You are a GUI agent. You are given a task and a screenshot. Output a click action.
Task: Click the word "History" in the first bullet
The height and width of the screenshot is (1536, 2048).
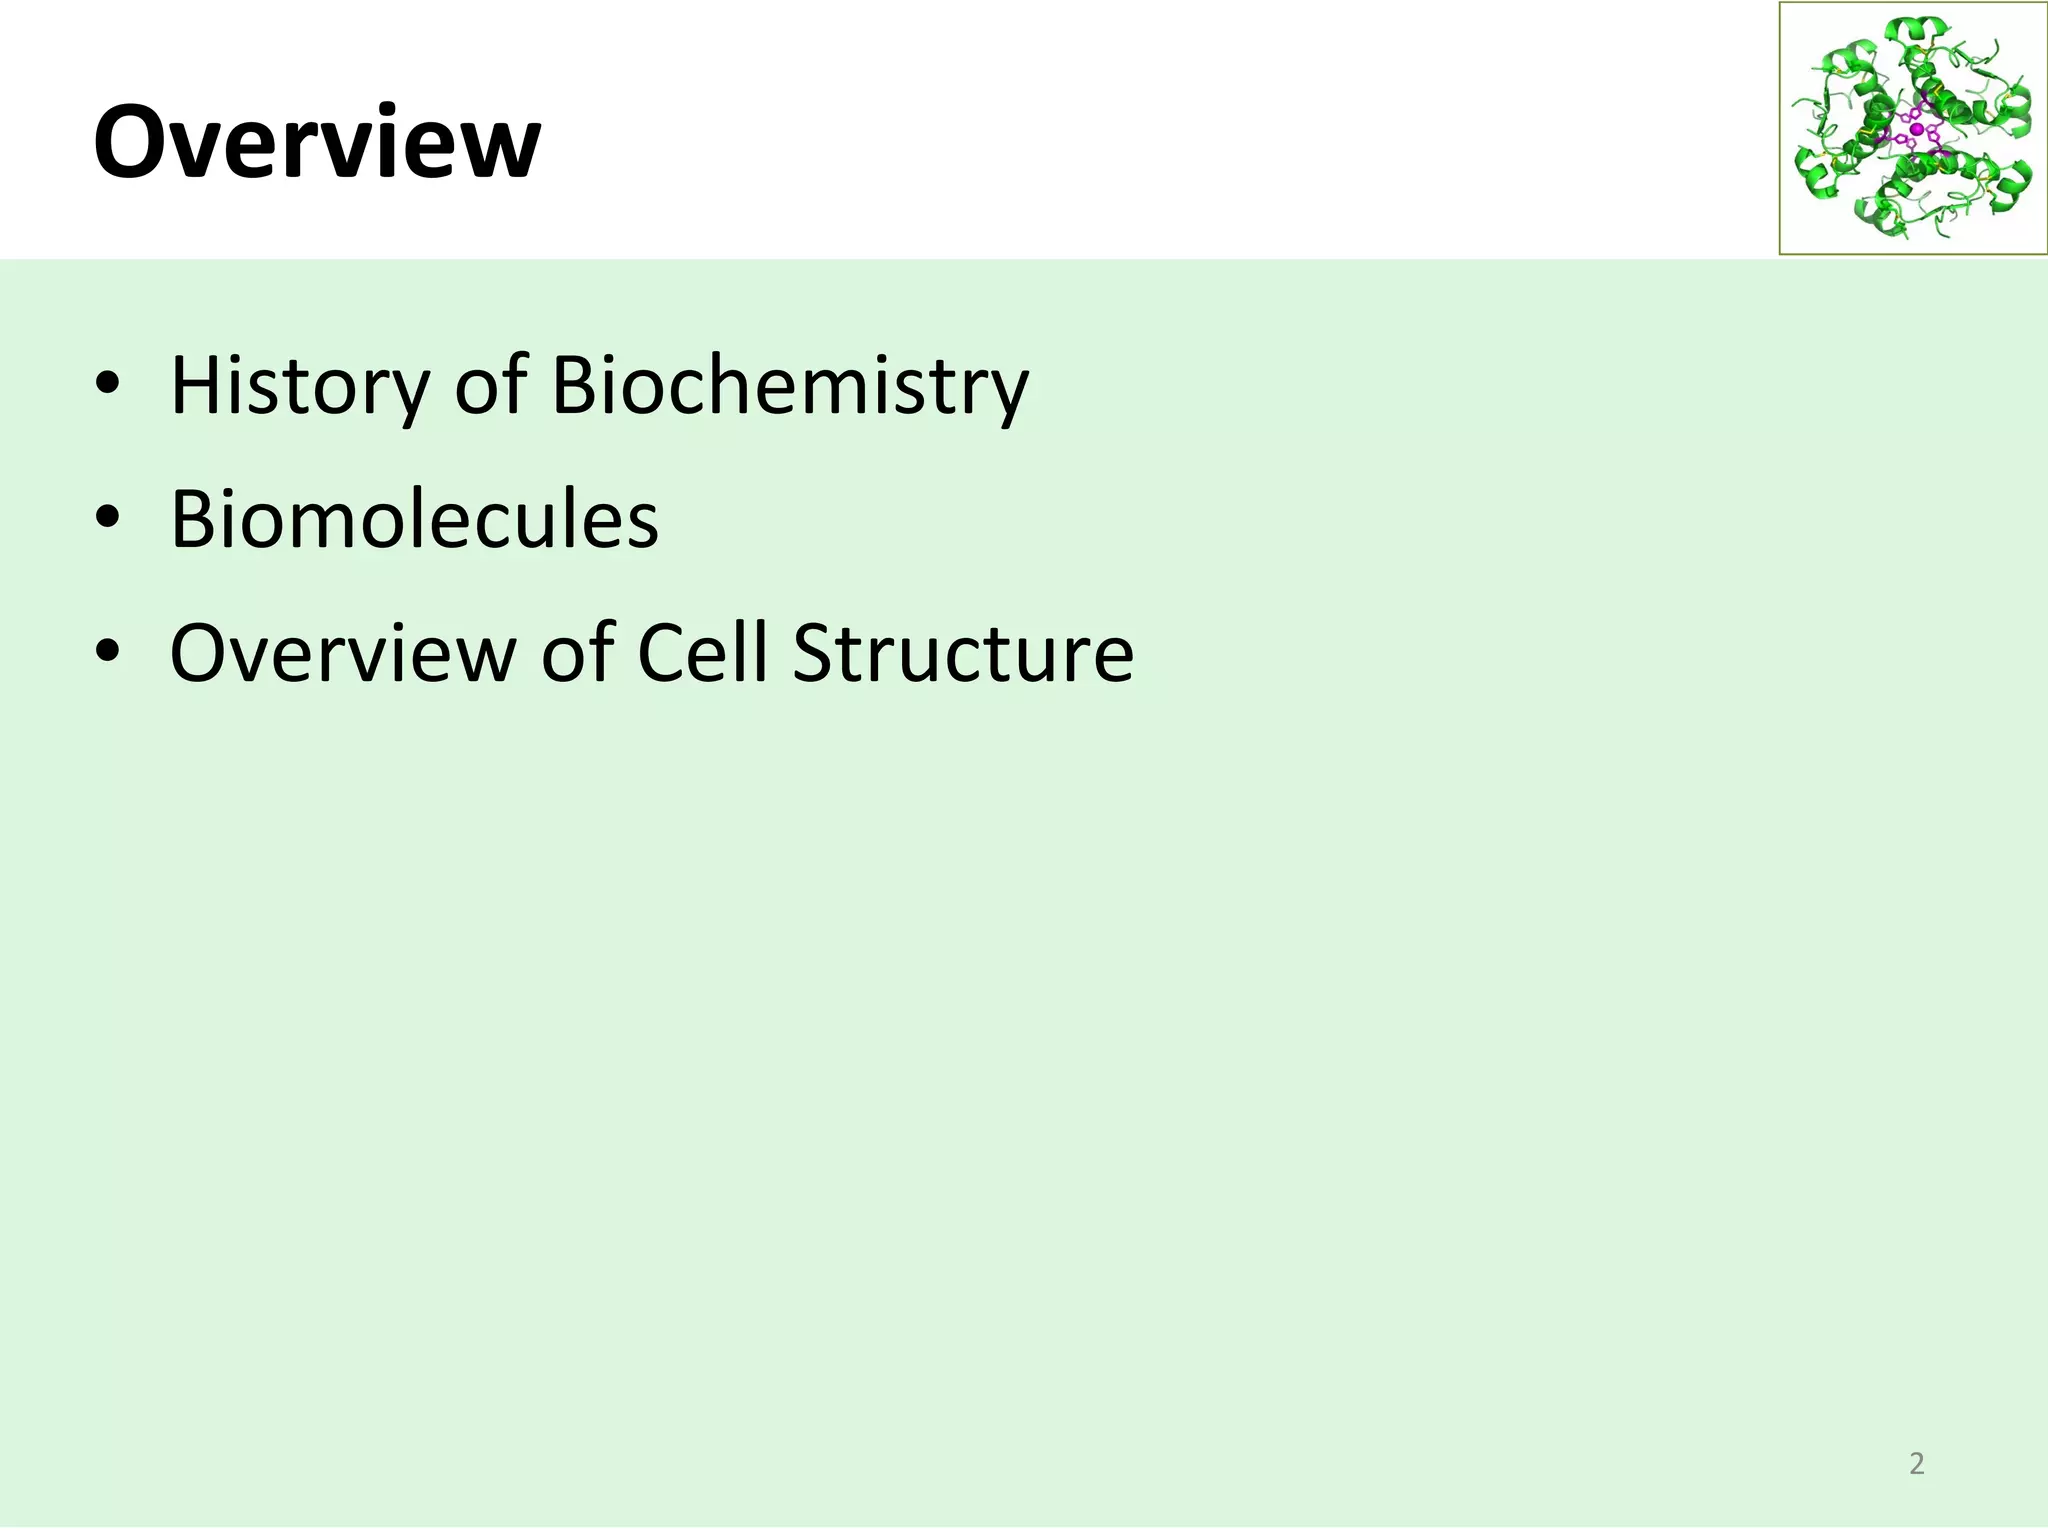(299, 386)
